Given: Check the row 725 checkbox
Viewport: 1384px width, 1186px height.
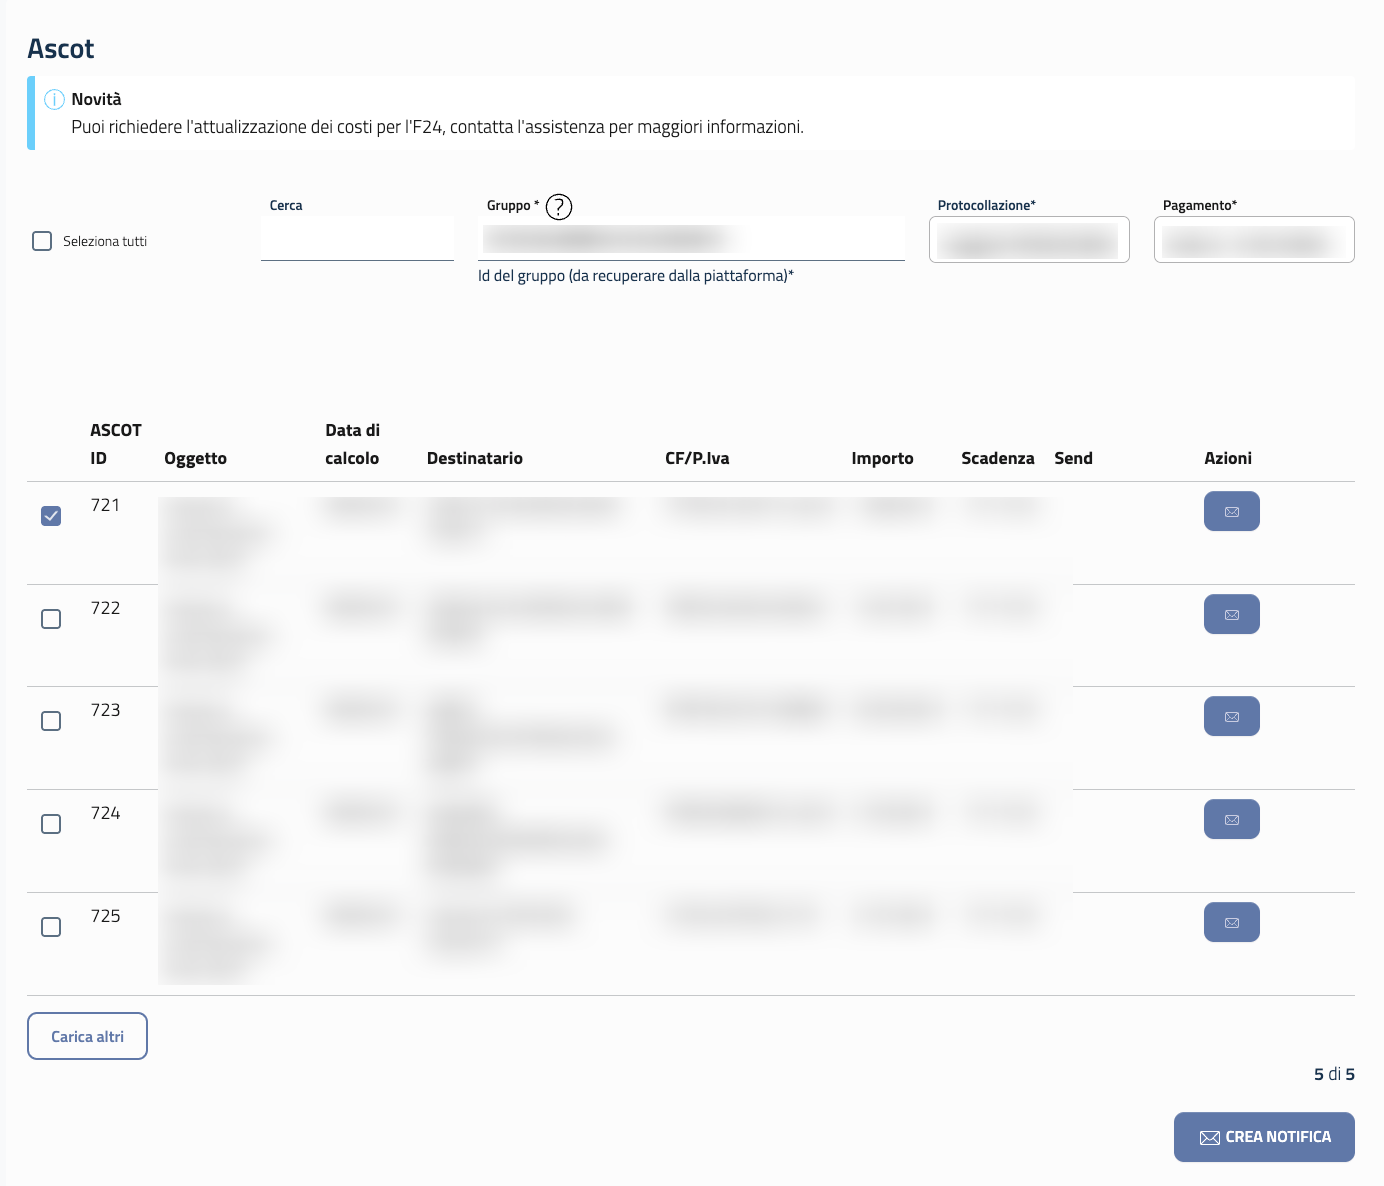Looking at the screenshot, I should [51, 927].
